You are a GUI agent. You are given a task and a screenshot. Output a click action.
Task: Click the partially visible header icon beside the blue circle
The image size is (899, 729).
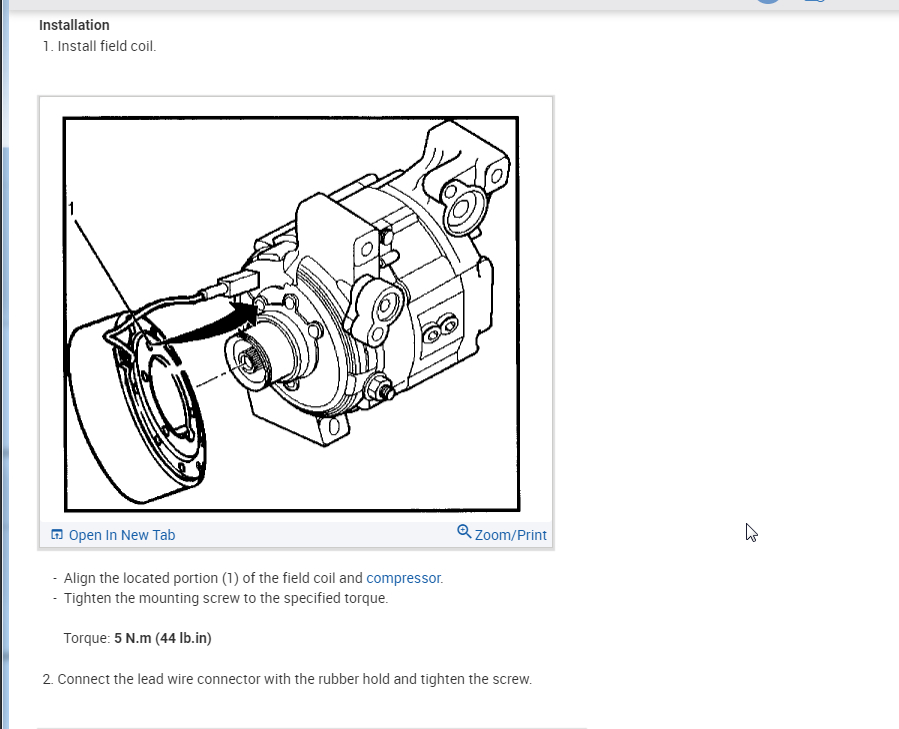coord(815,1)
